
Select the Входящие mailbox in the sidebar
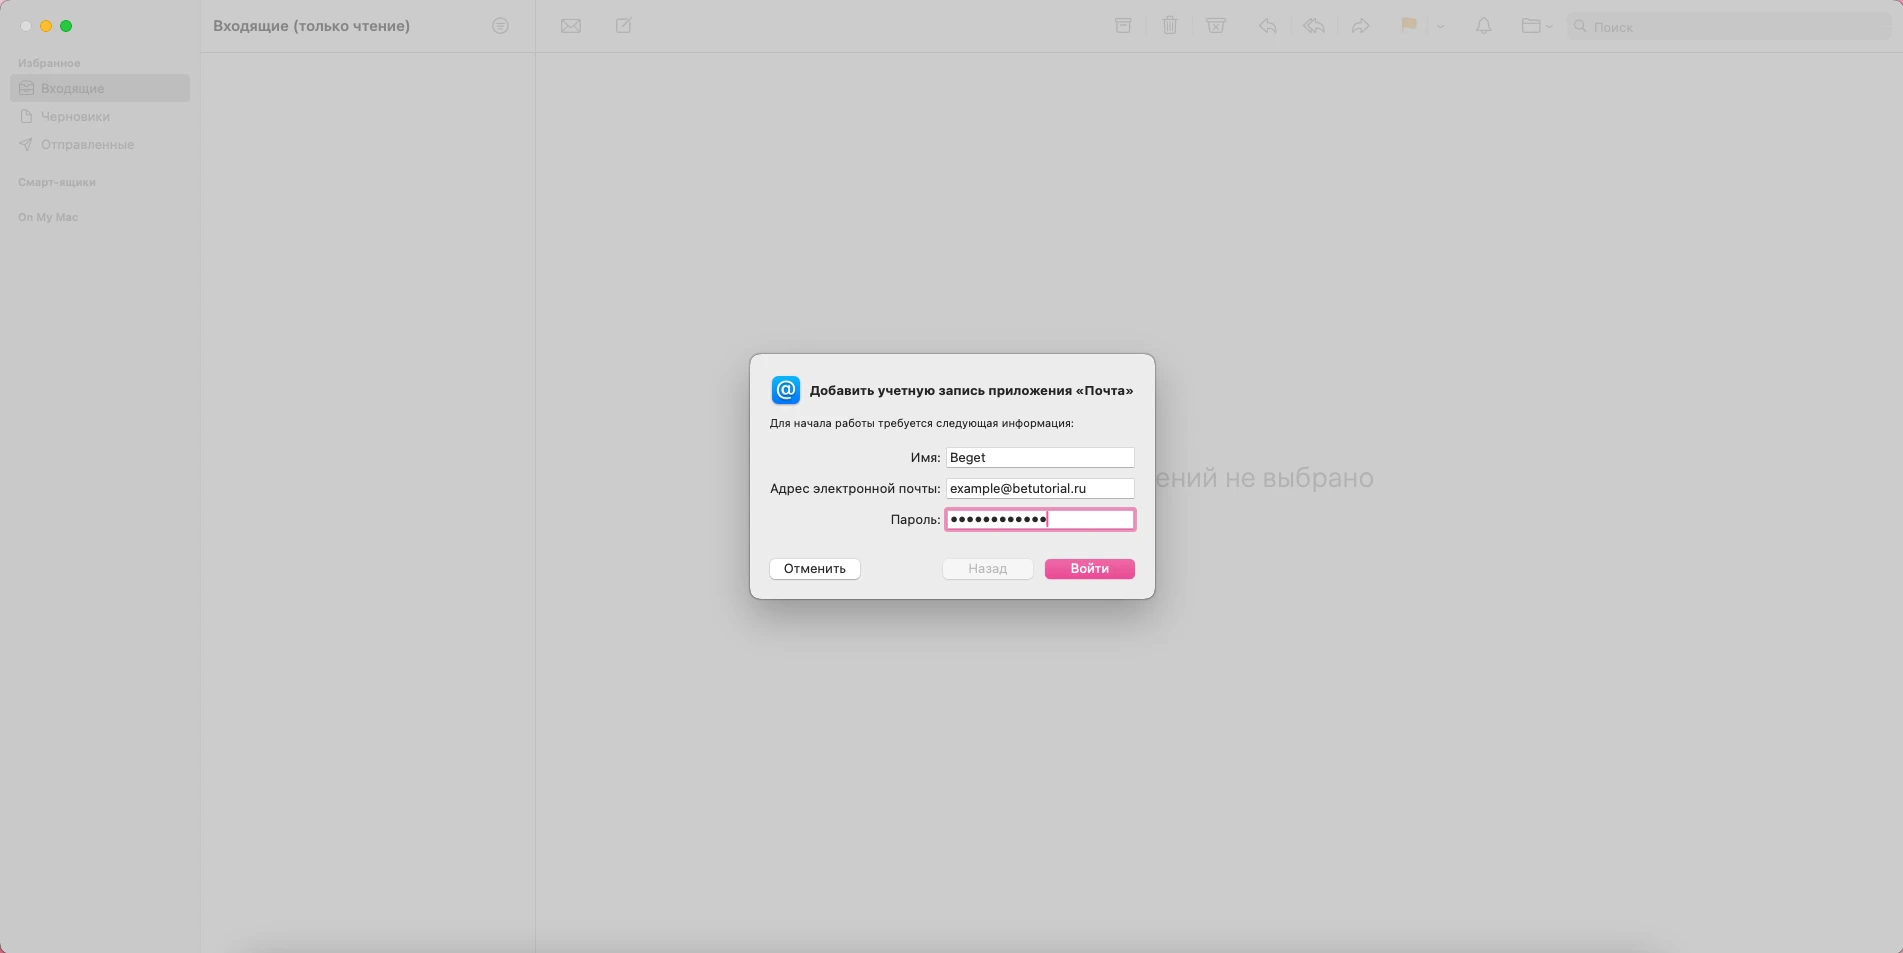pos(73,88)
